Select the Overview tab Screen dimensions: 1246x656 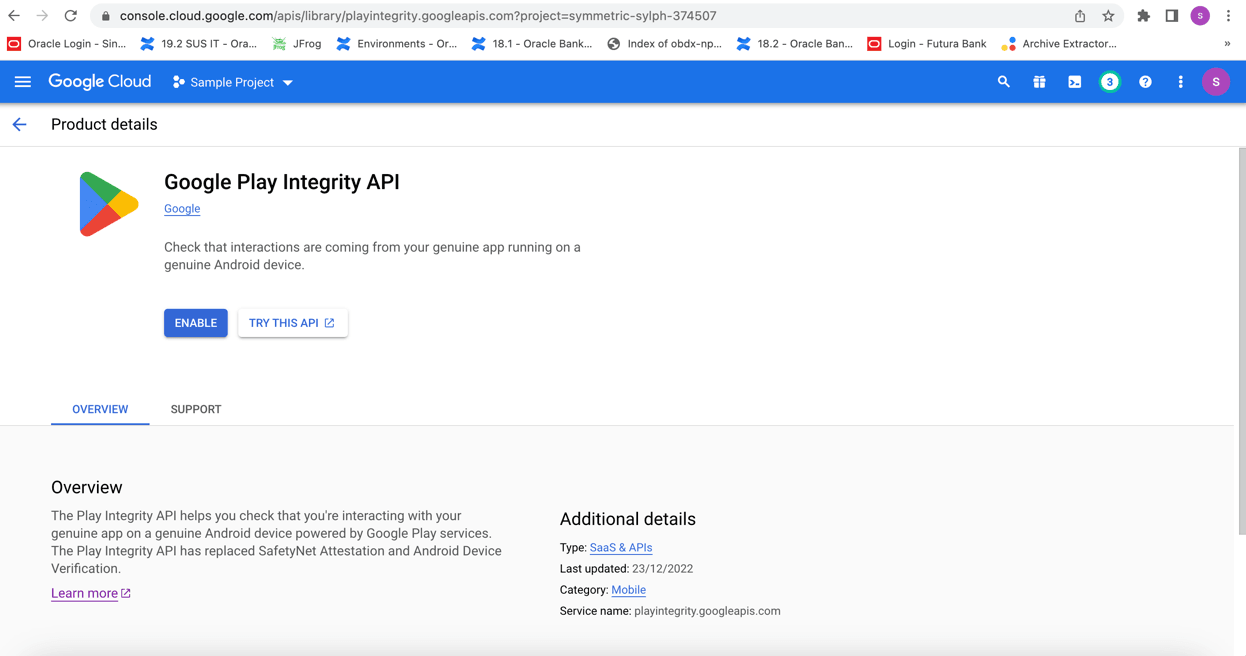coord(100,409)
